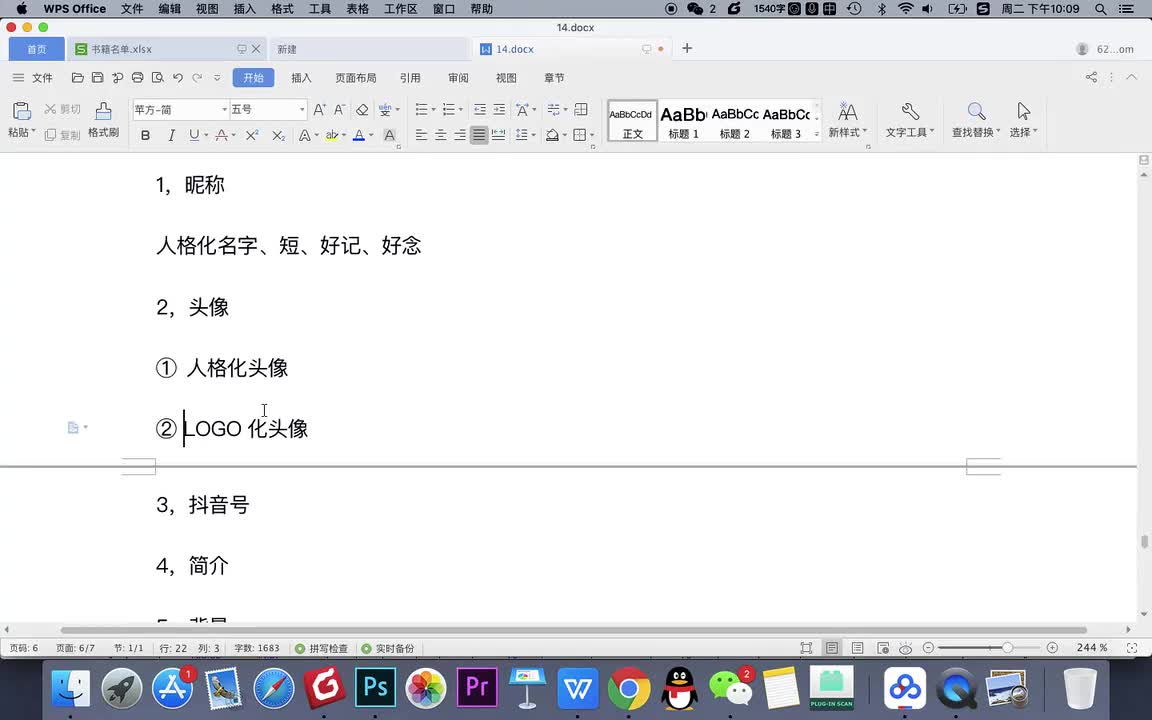Redo the last undone action

click(x=197, y=78)
